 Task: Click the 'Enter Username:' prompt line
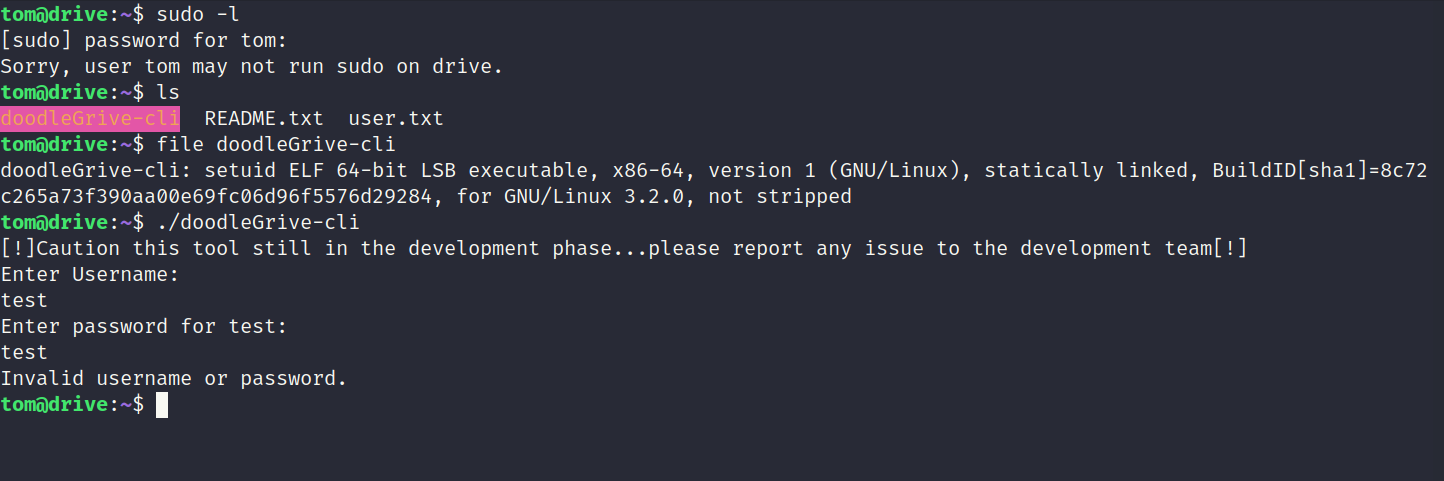coord(90,275)
